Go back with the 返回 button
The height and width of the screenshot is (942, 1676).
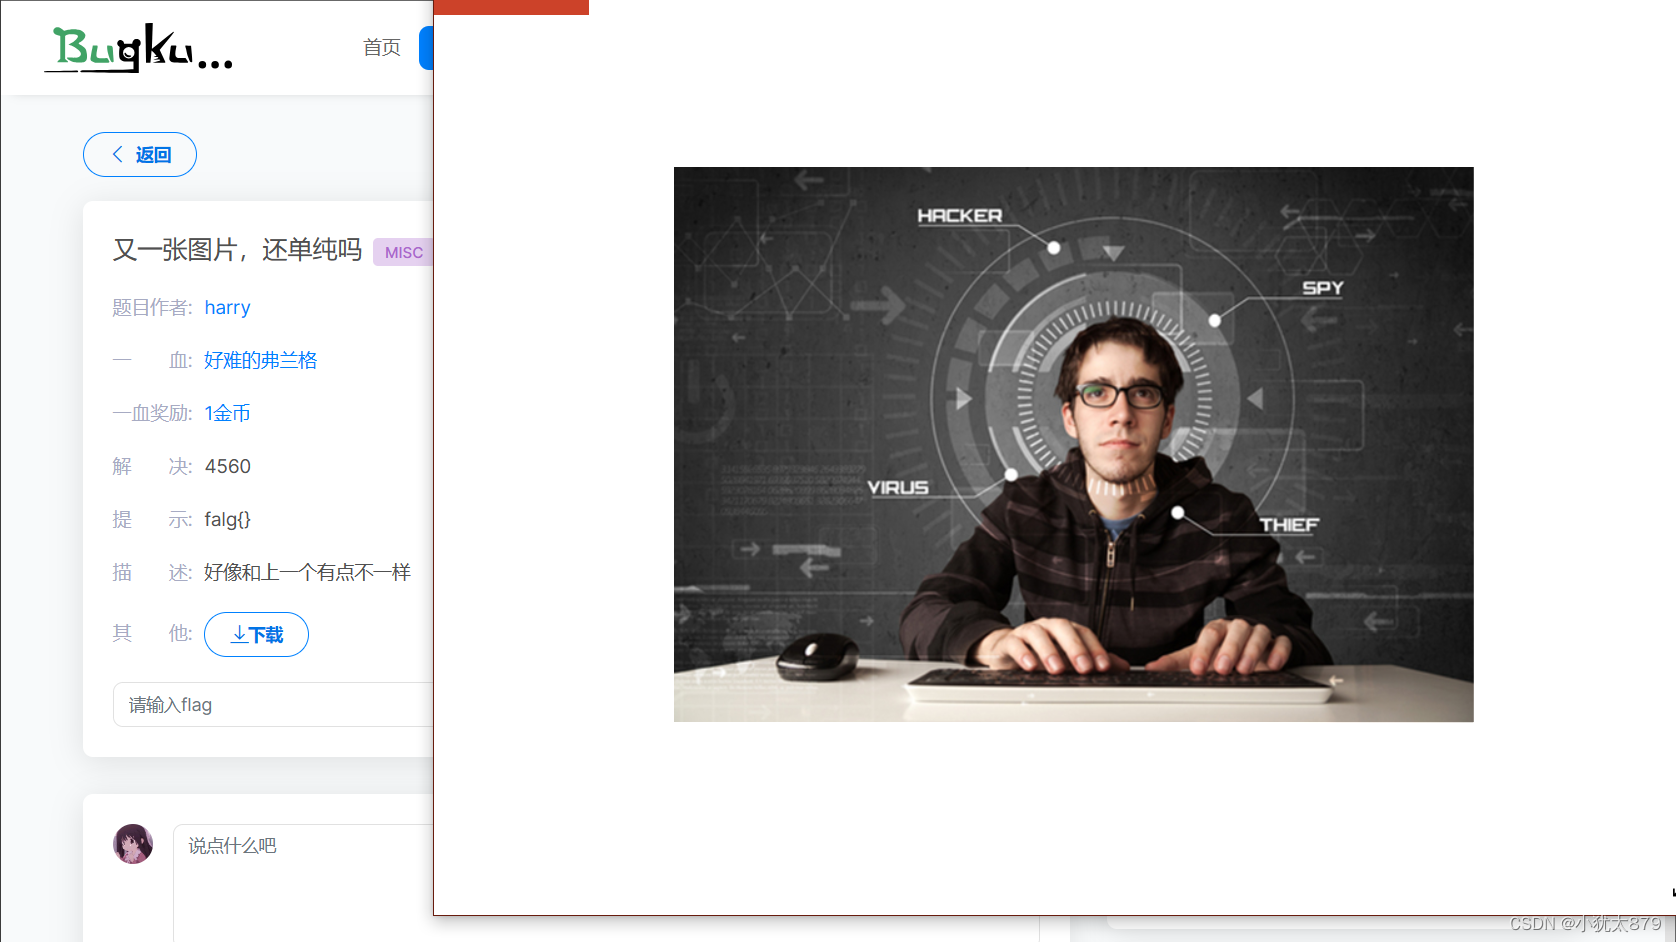pyautogui.click(x=140, y=154)
